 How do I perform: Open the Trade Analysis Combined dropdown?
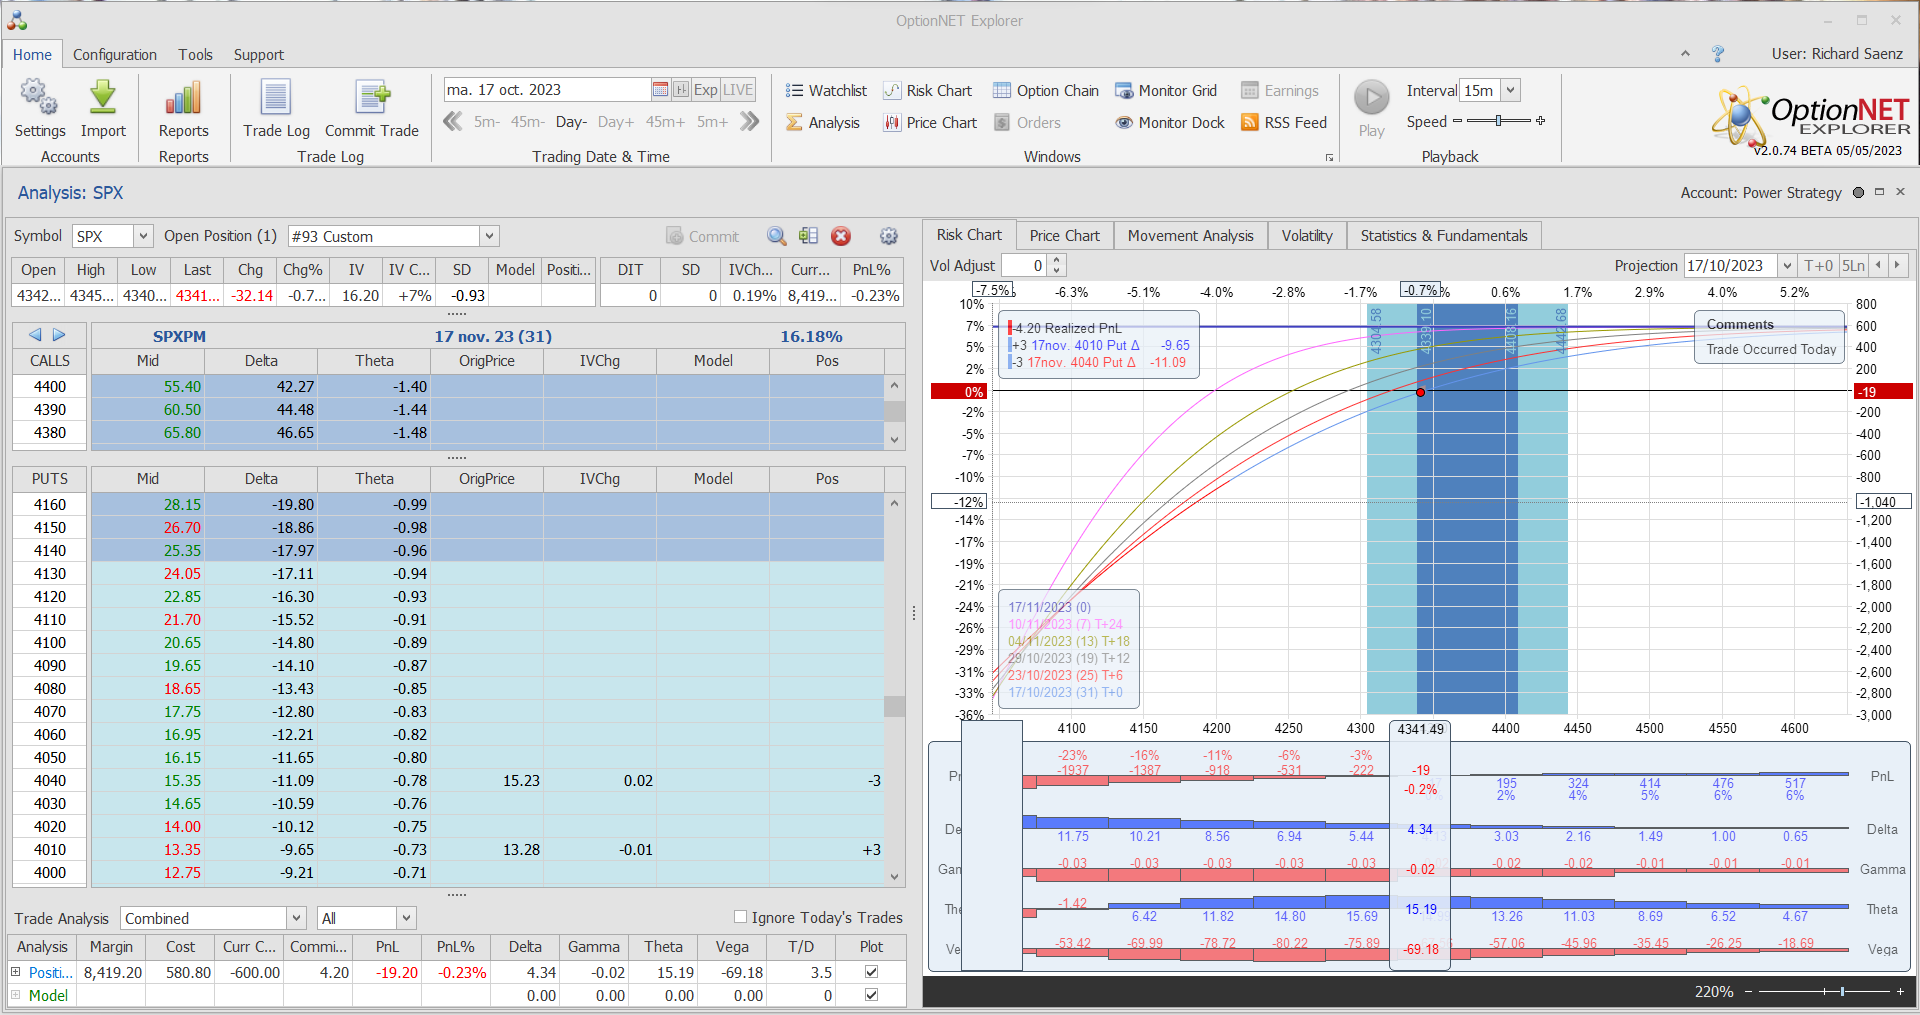tap(296, 918)
